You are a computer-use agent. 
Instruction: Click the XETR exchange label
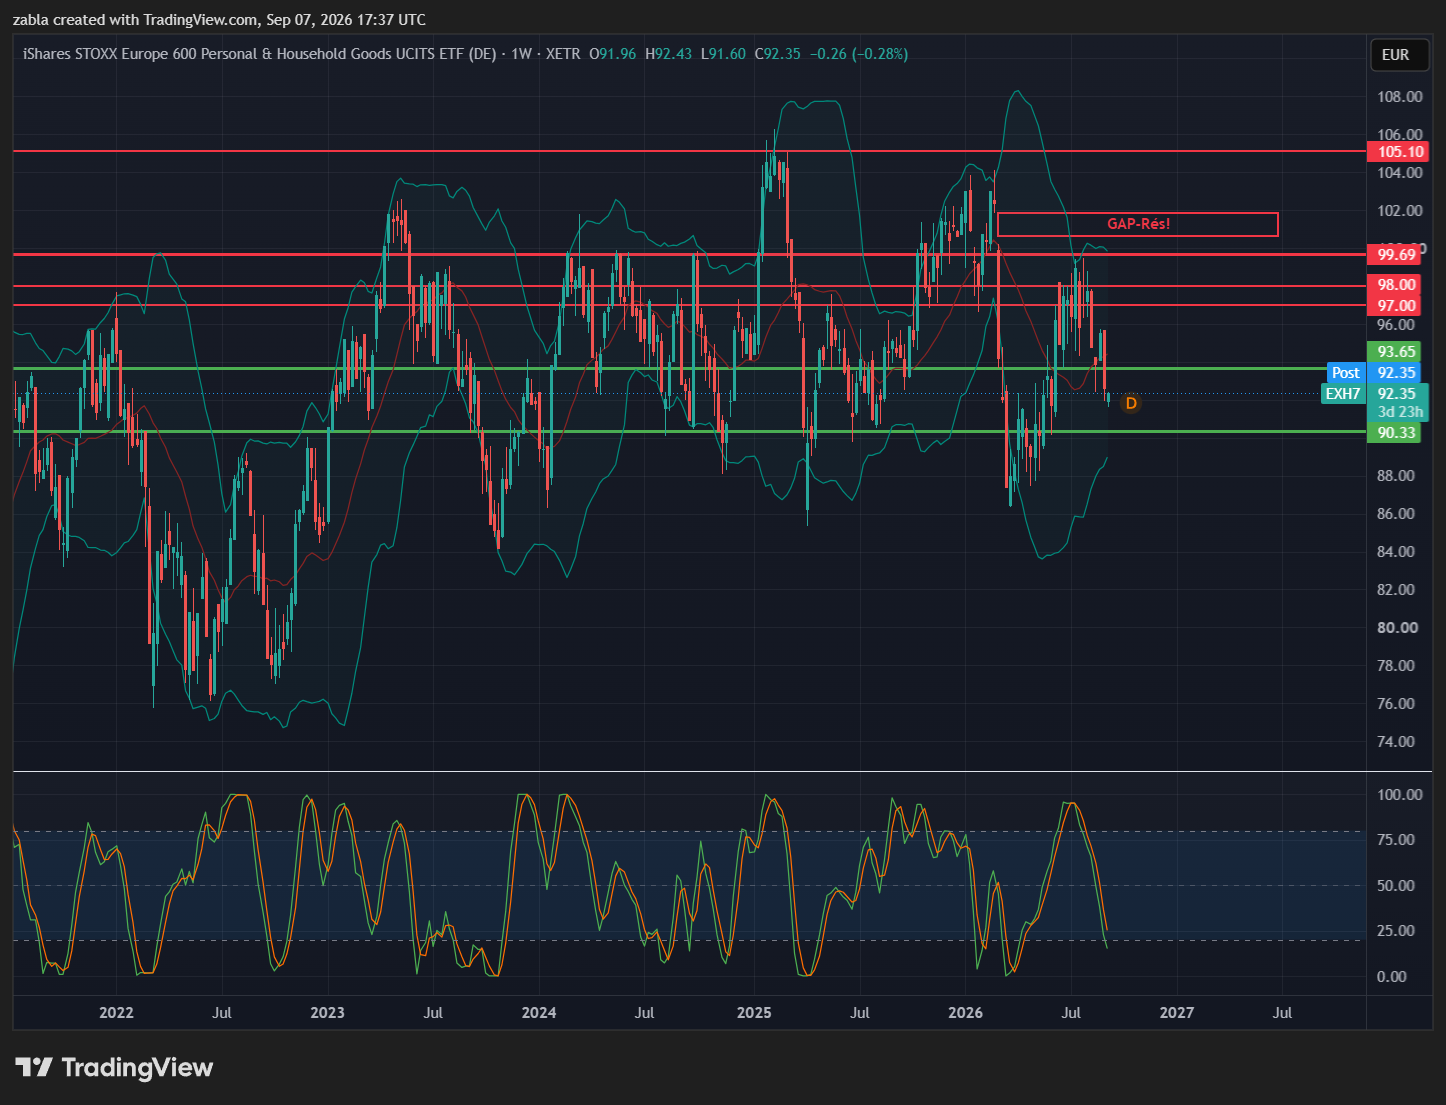pyautogui.click(x=563, y=54)
